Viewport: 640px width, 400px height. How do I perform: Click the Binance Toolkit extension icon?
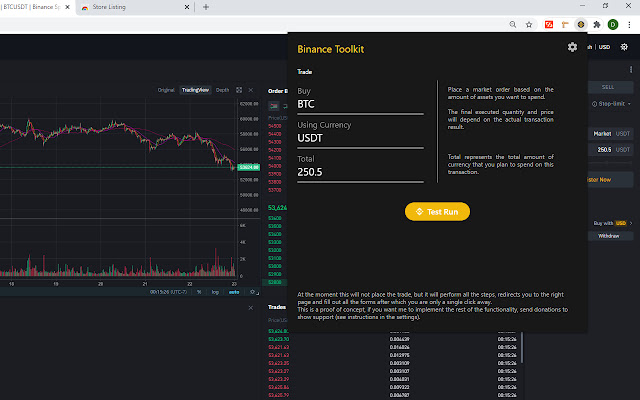coord(580,23)
